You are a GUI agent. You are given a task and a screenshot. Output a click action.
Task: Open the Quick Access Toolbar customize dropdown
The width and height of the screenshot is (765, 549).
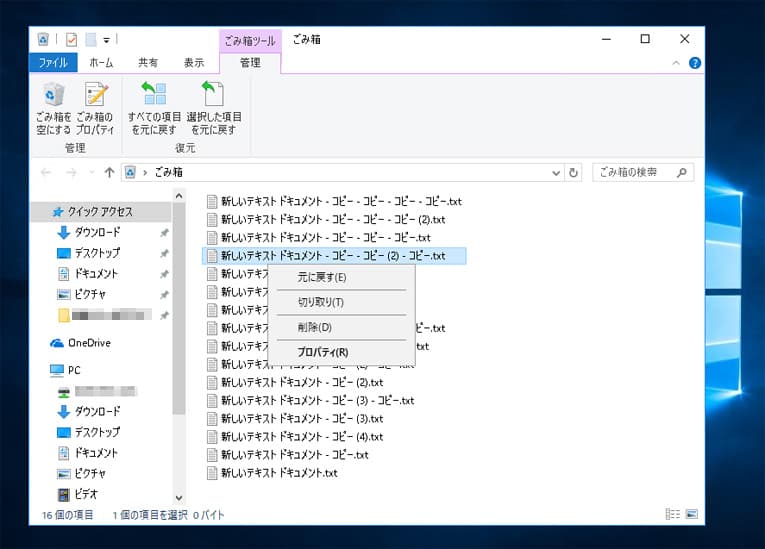click(x=106, y=40)
